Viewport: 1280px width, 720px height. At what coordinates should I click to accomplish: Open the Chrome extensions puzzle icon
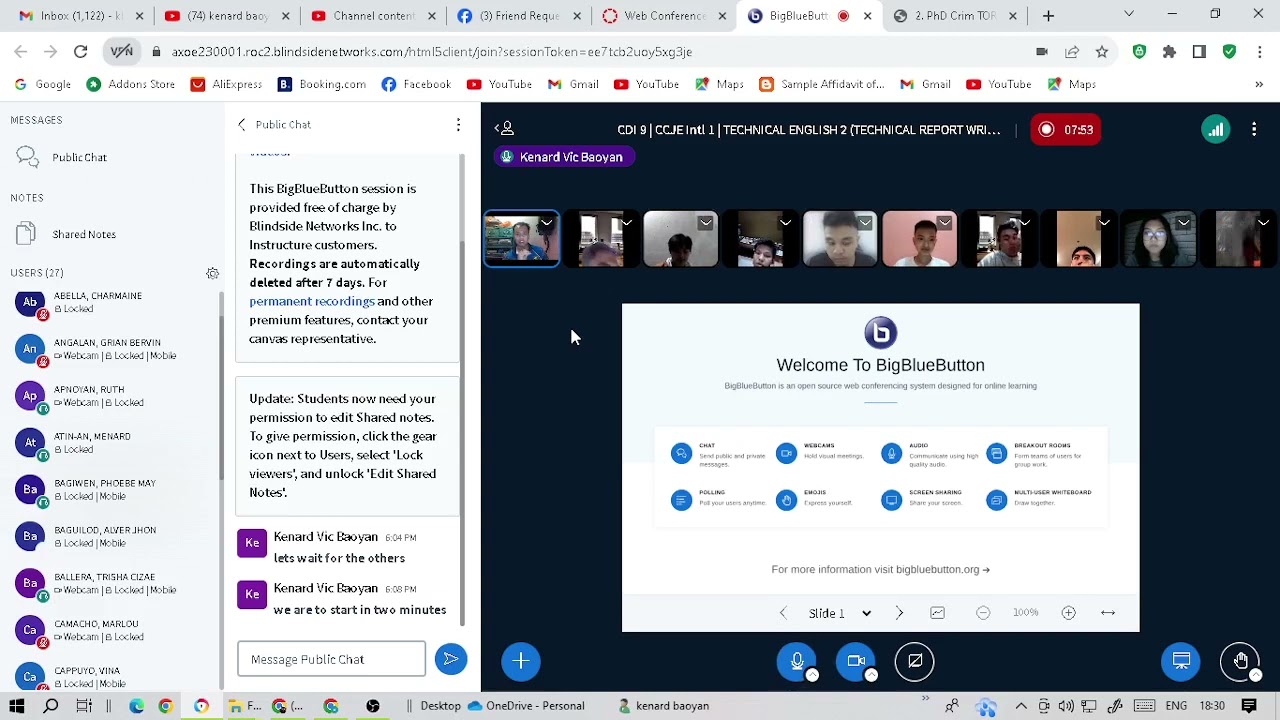tap(1169, 52)
